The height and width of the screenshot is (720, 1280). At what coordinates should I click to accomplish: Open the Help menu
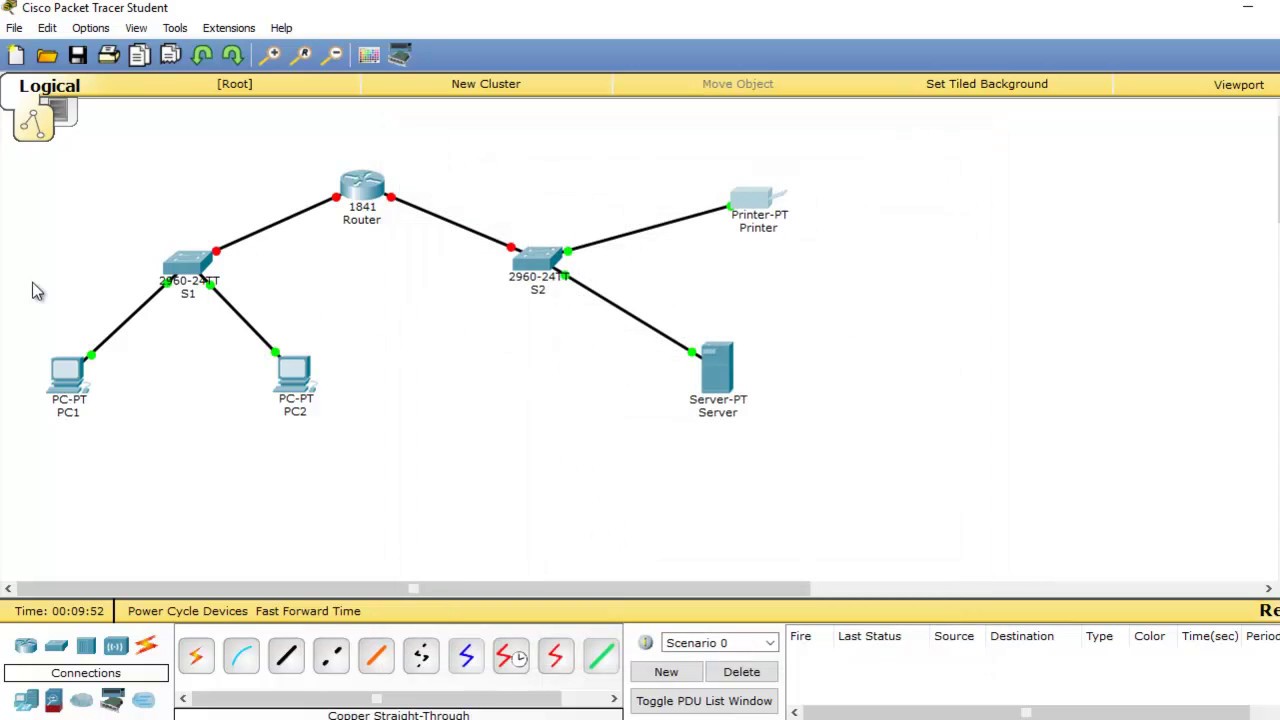[281, 28]
